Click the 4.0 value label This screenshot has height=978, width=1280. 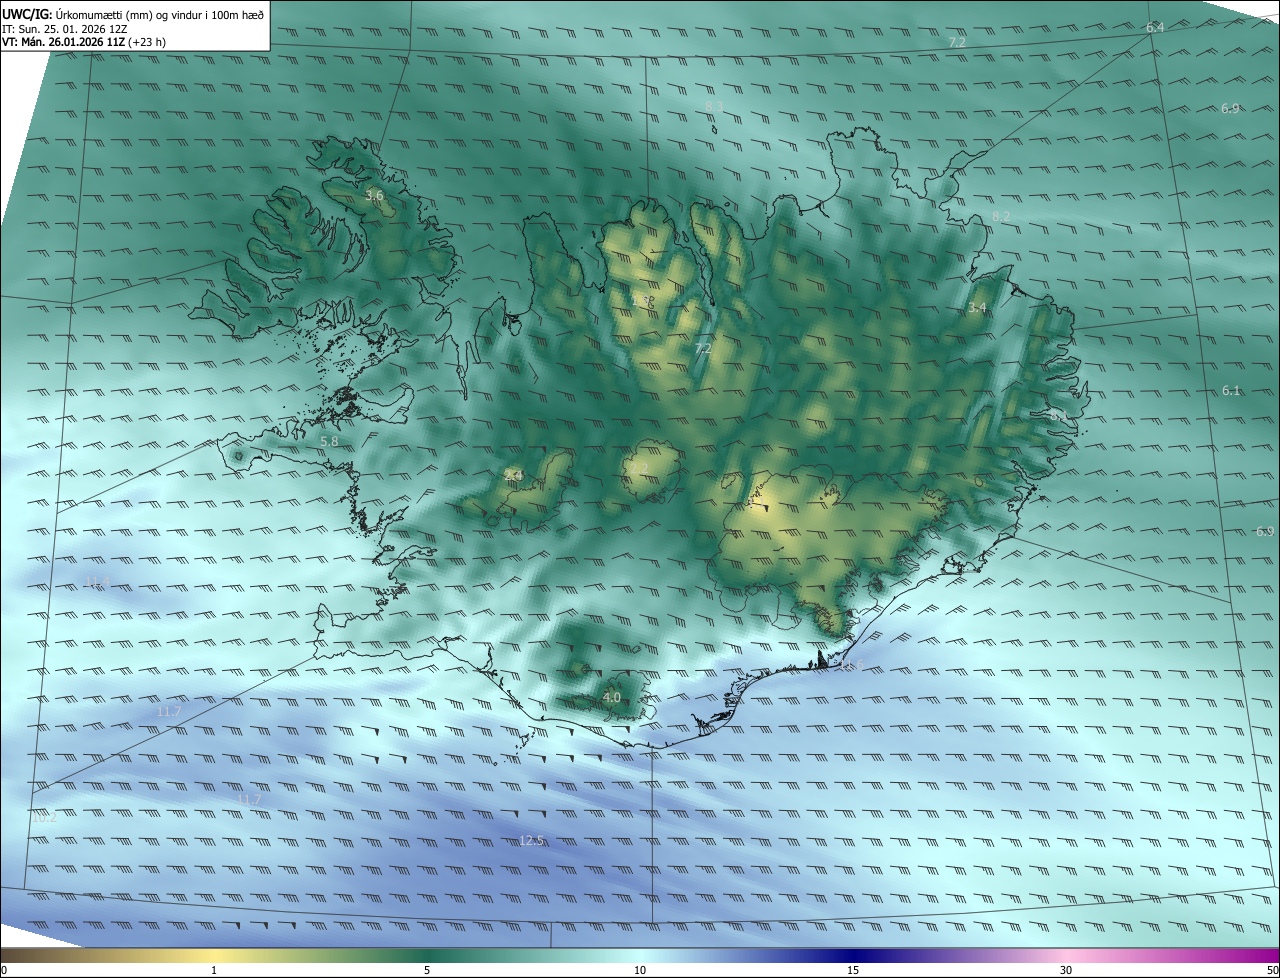click(x=612, y=697)
